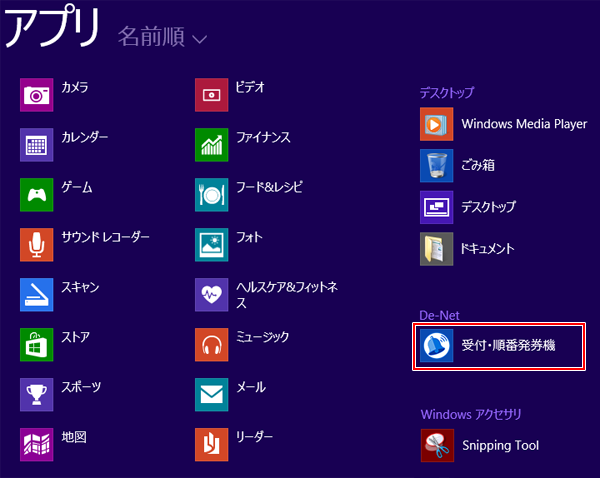
Task: Launch 受付・順番発券機 bell icon
Action: coord(437,346)
